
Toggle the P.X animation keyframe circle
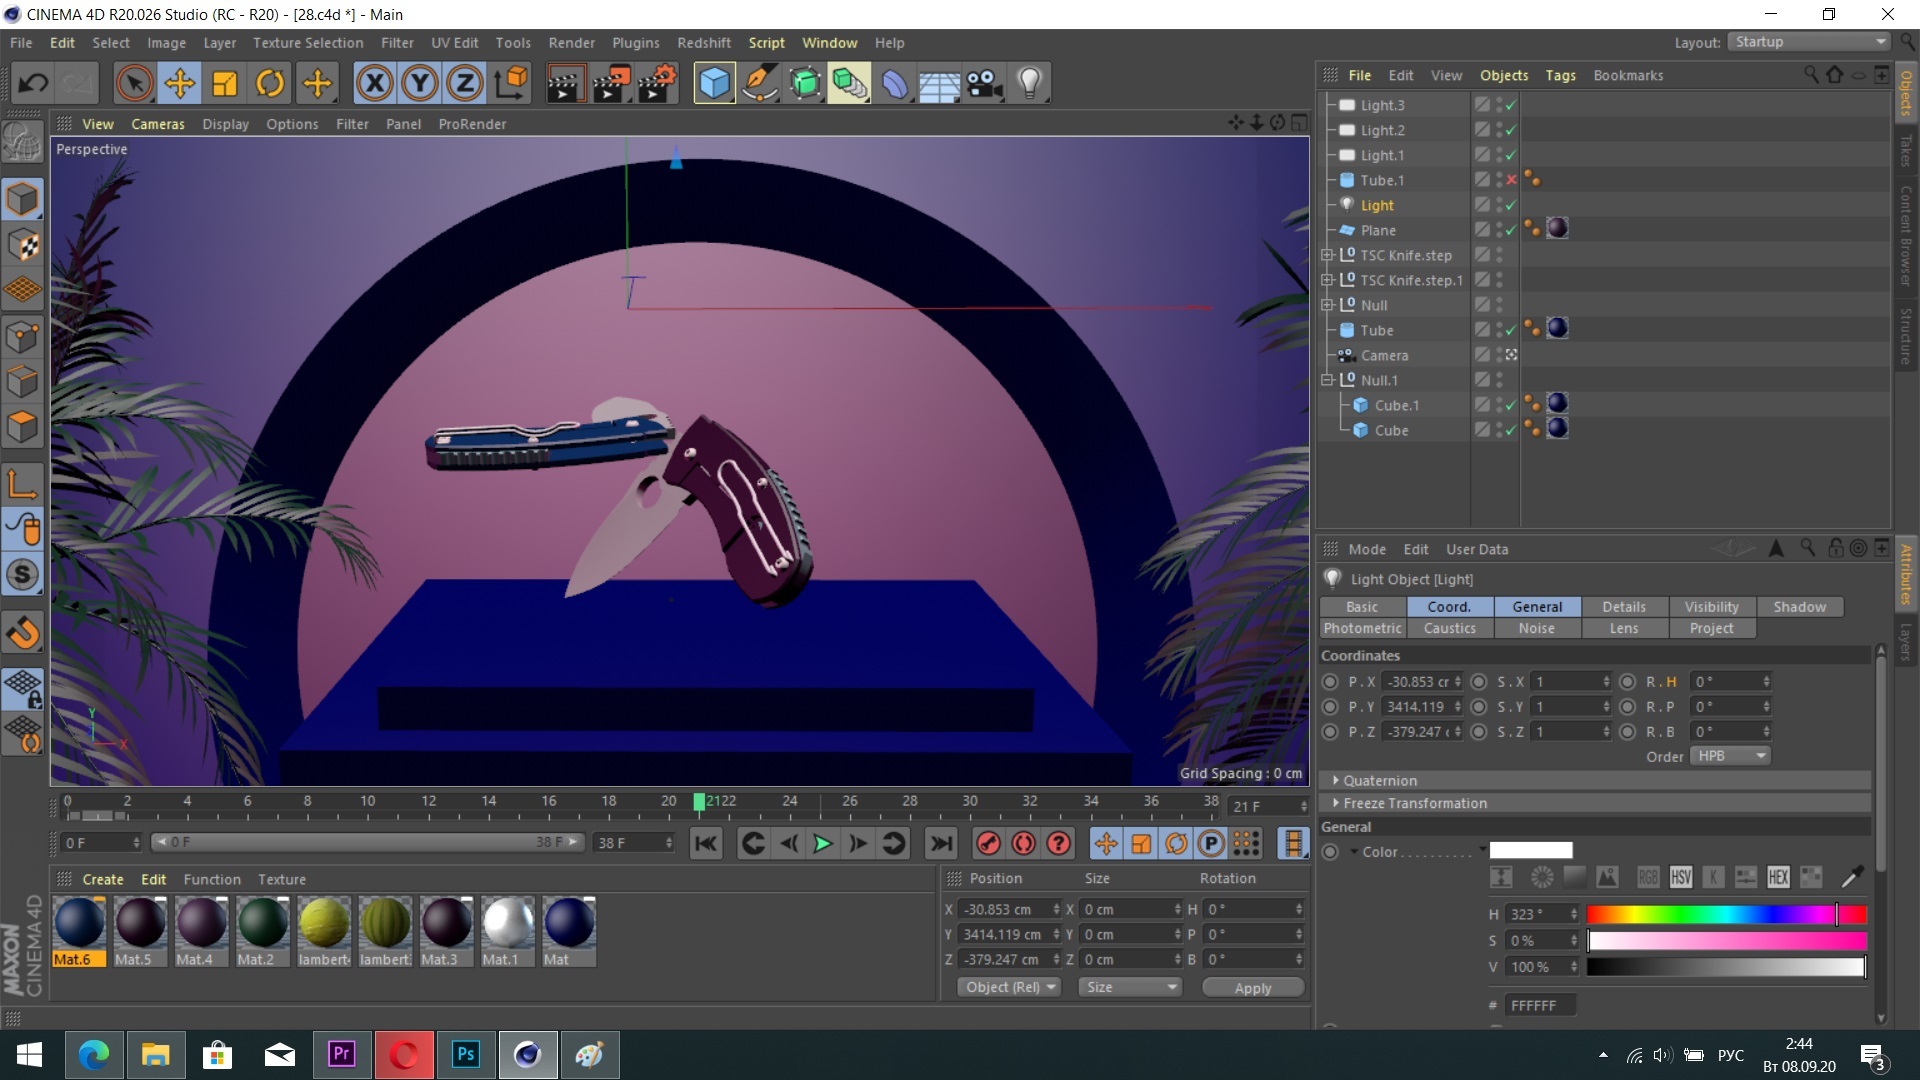pyautogui.click(x=1330, y=682)
